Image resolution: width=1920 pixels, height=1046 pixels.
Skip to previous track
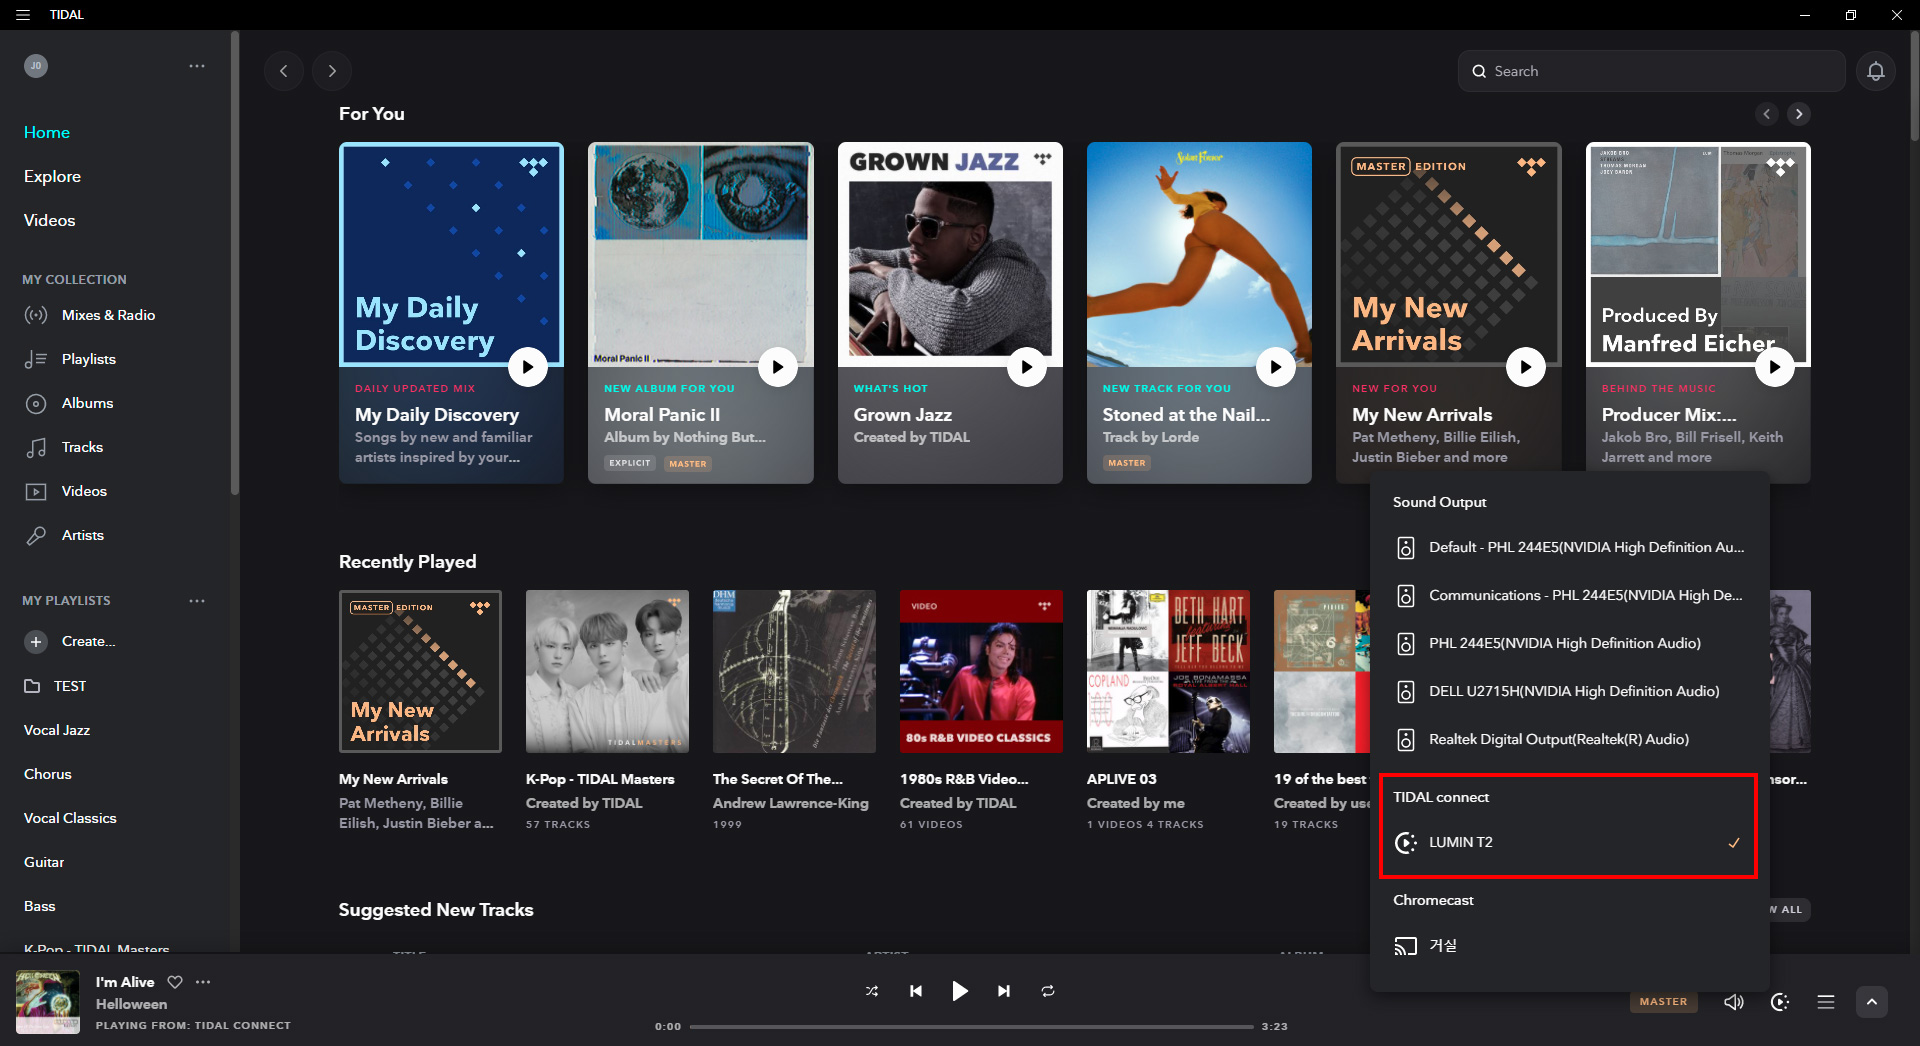(x=916, y=991)
